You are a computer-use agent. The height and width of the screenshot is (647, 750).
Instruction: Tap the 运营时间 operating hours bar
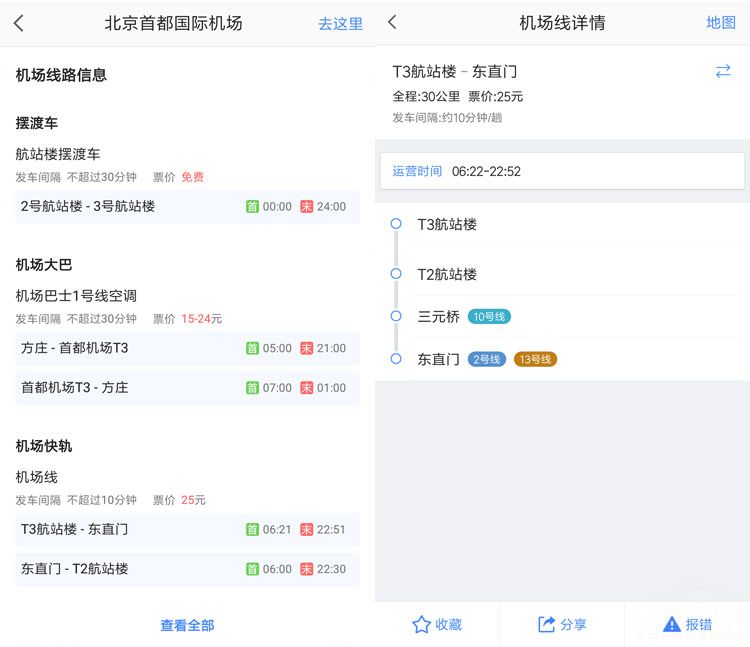coord(562,171)
